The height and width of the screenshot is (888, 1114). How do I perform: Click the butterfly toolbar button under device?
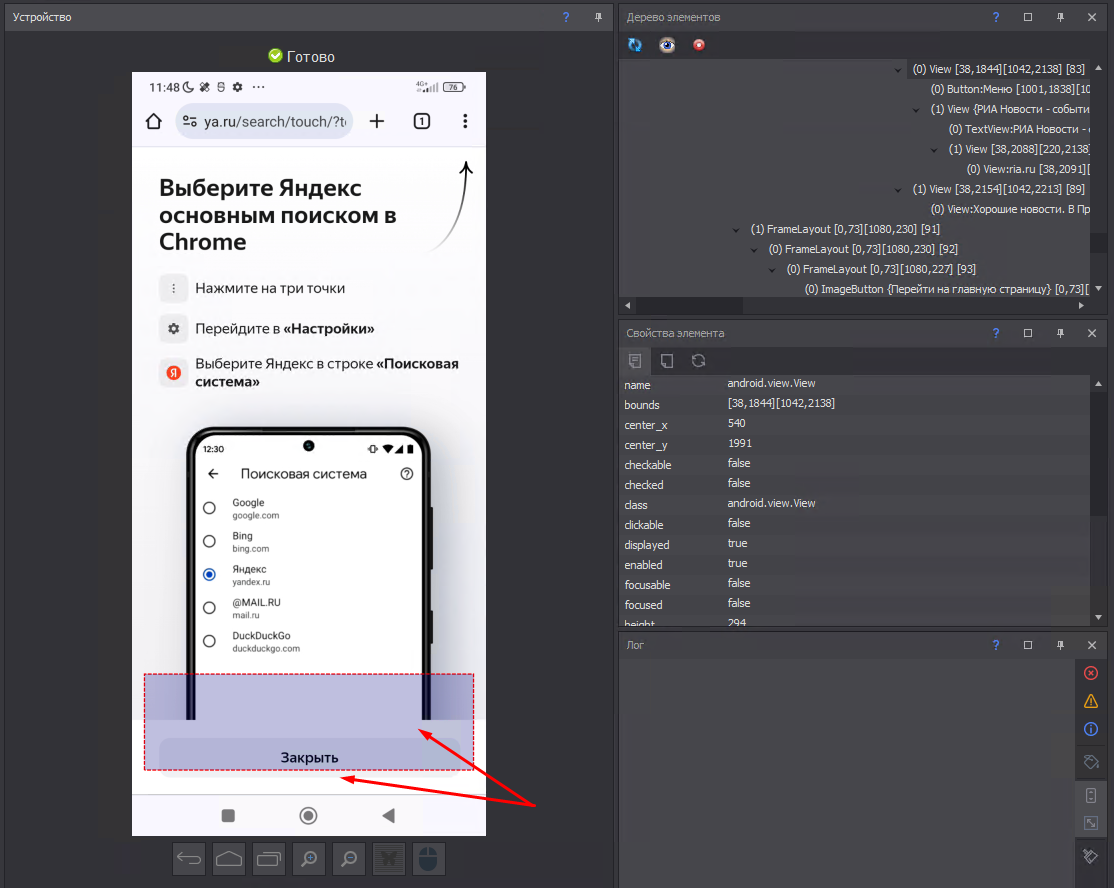click(x=389, y=859)
